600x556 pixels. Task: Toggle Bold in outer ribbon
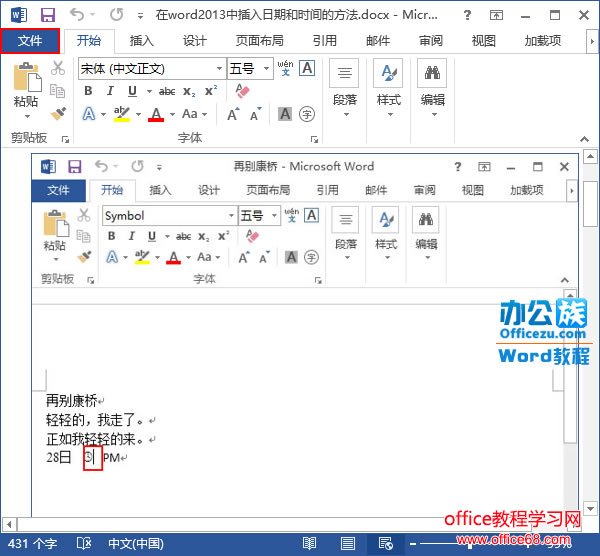pyautogui.click(x=88, y=91)
